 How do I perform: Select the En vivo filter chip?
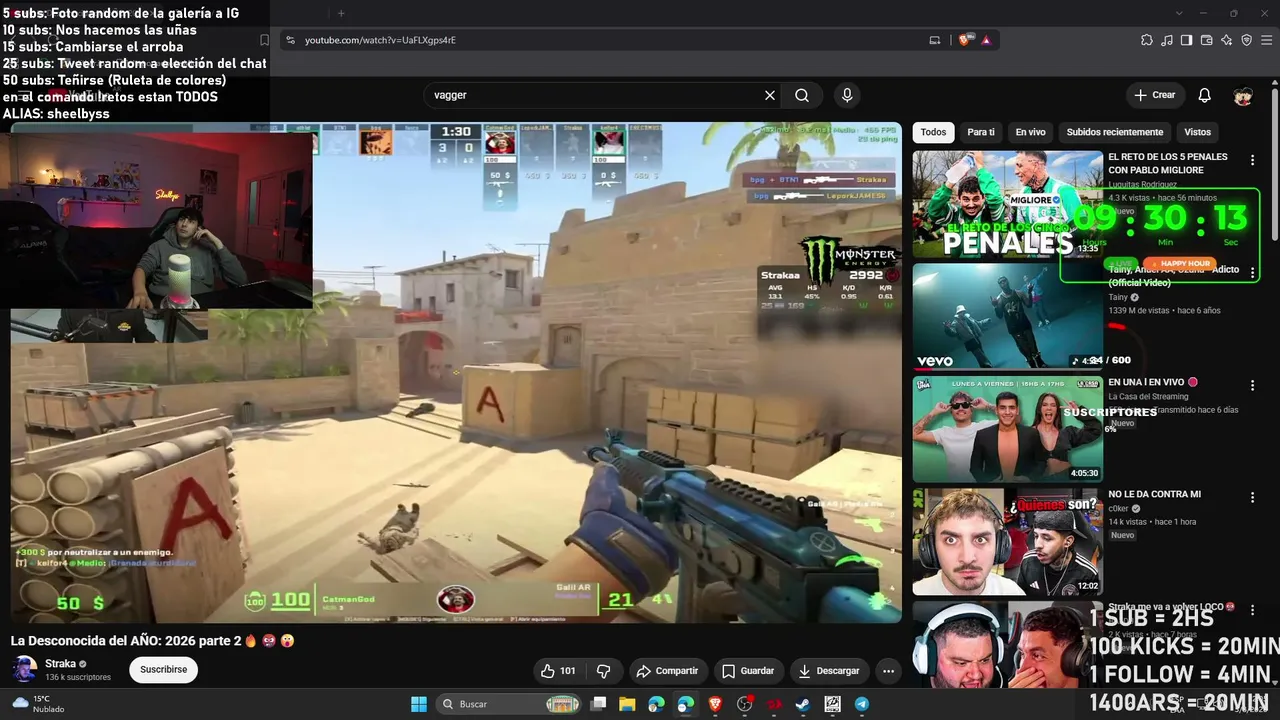(1030, 132)
